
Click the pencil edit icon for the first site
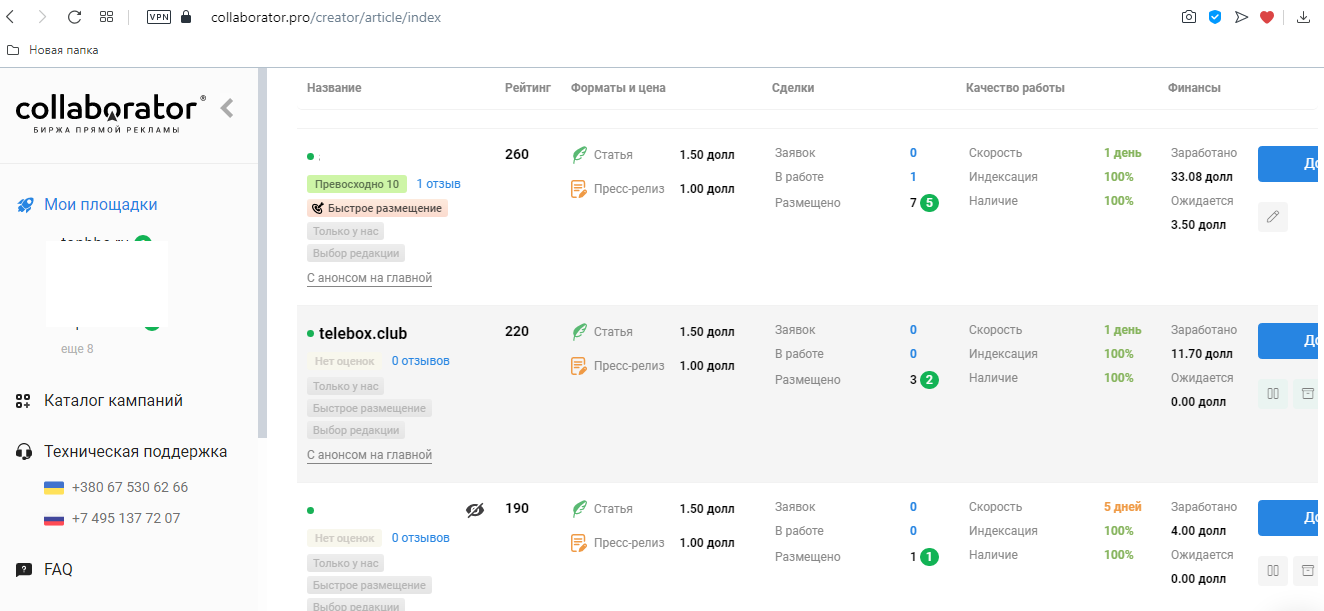1273,217
